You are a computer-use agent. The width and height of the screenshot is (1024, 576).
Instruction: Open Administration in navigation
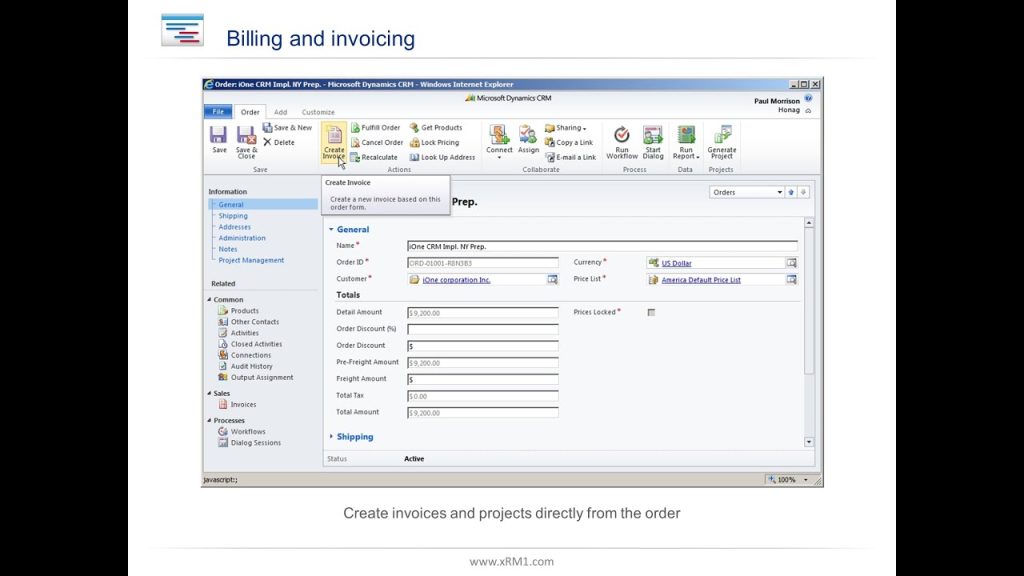pos(242,238)
